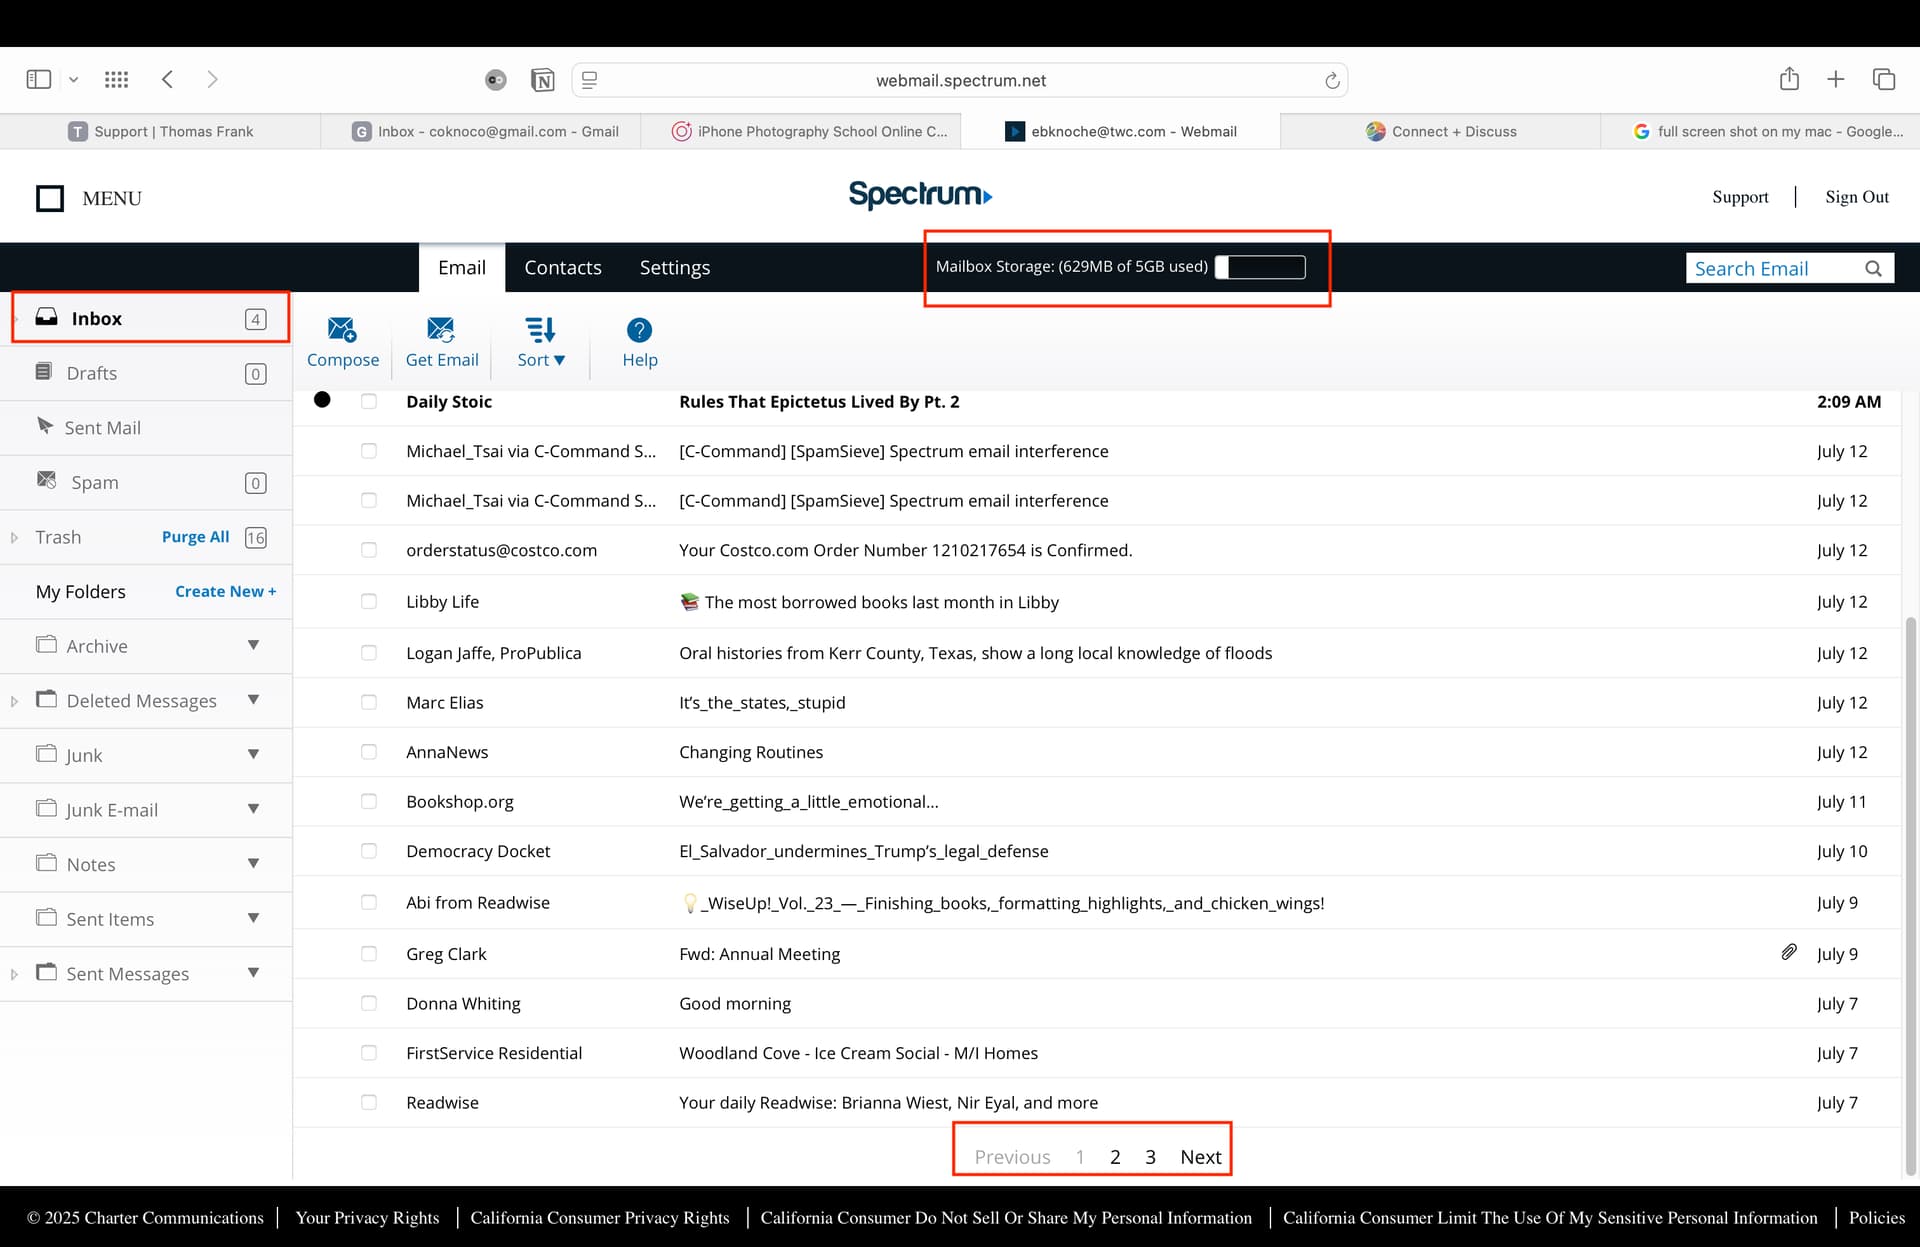Click the Sent Items folder icon
This screenshot has height=1247, width=1920.
(46, 917)
